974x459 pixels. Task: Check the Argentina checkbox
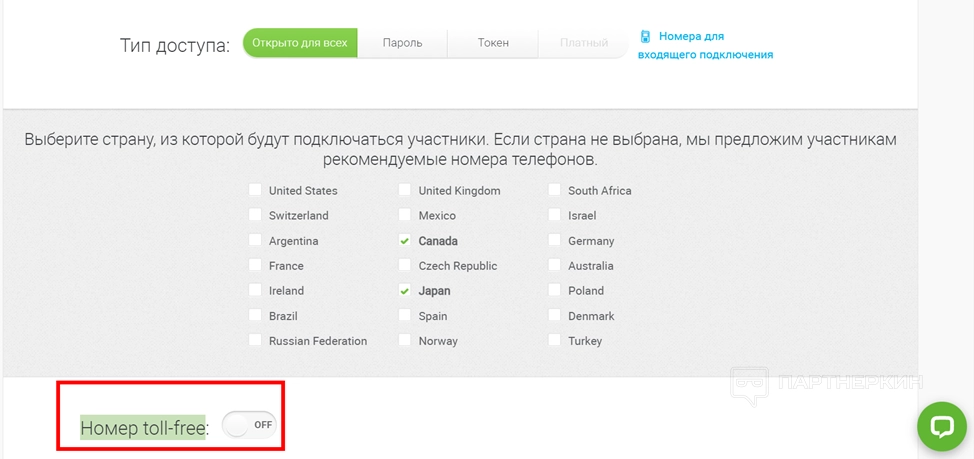[255, 240]
